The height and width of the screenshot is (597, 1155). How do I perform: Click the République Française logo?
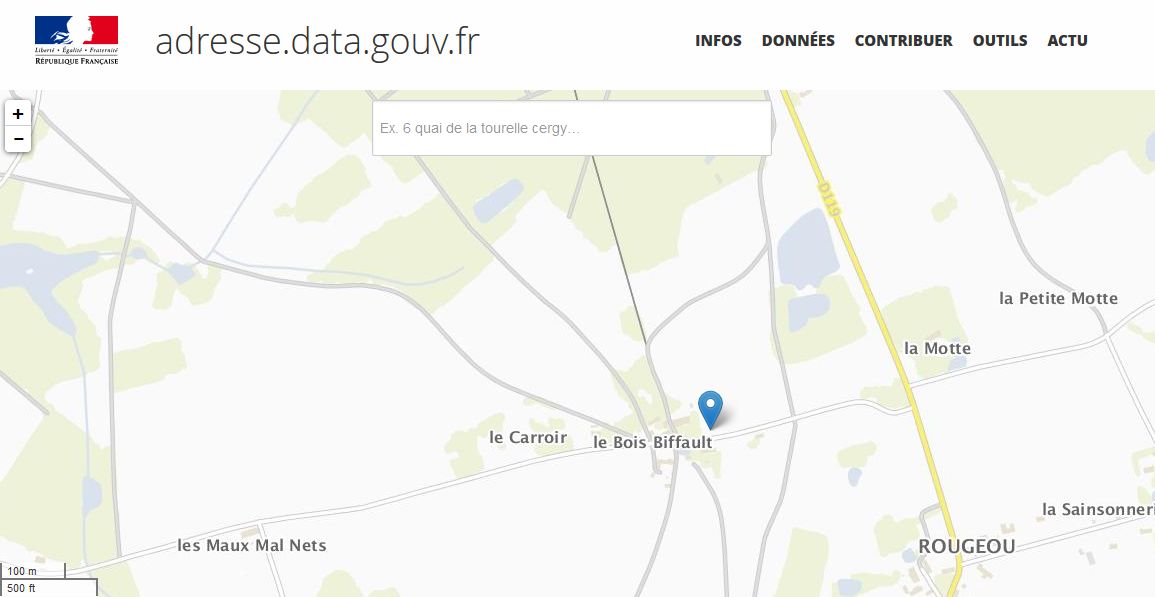click(x=77, y=40)
